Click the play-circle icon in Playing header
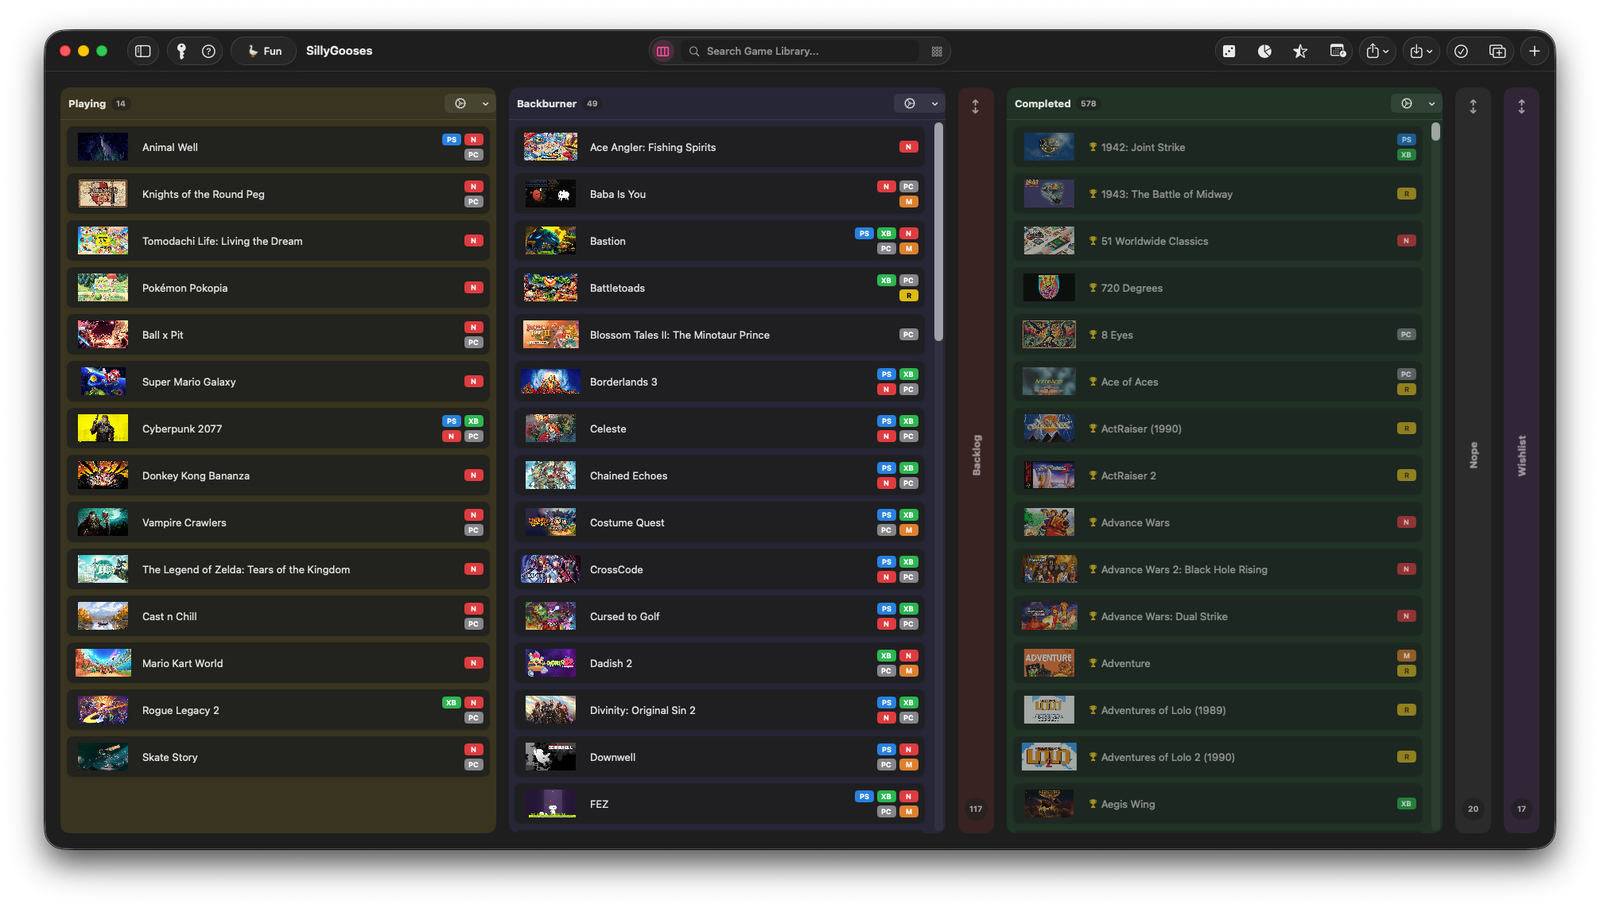 pos(460,104)
